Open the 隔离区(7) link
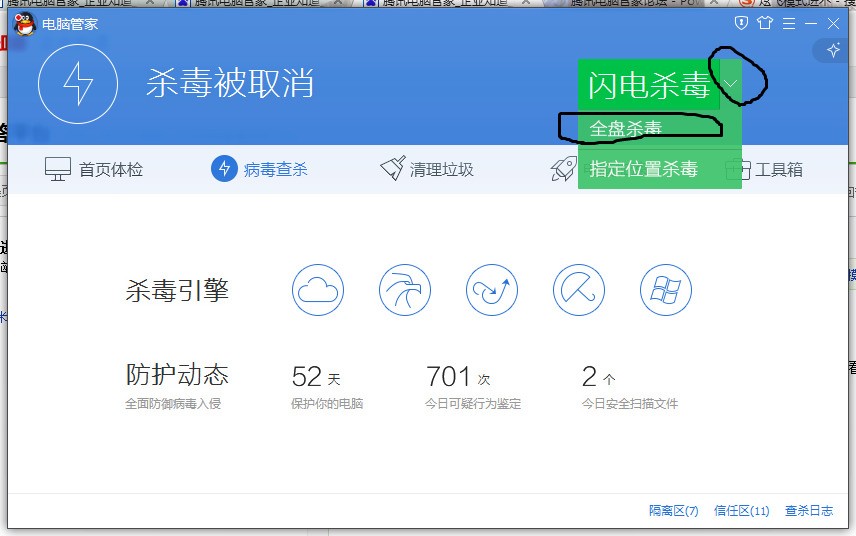The image size is (856, 536). (673, 511)
